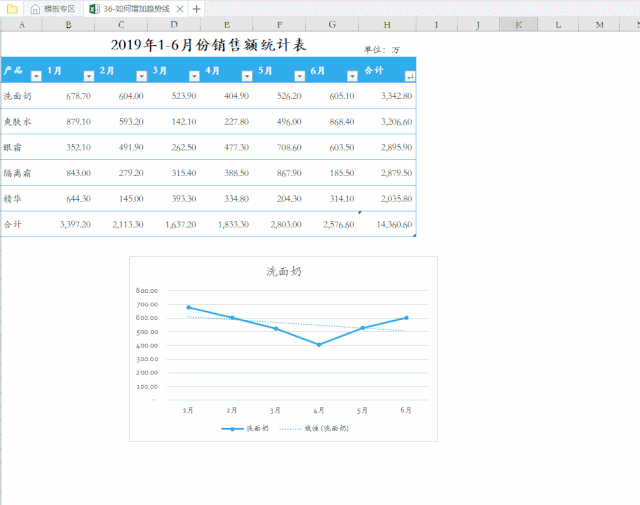Select the 洗面奶 product cell
The image size is (640, 505).
click(22, 96)
